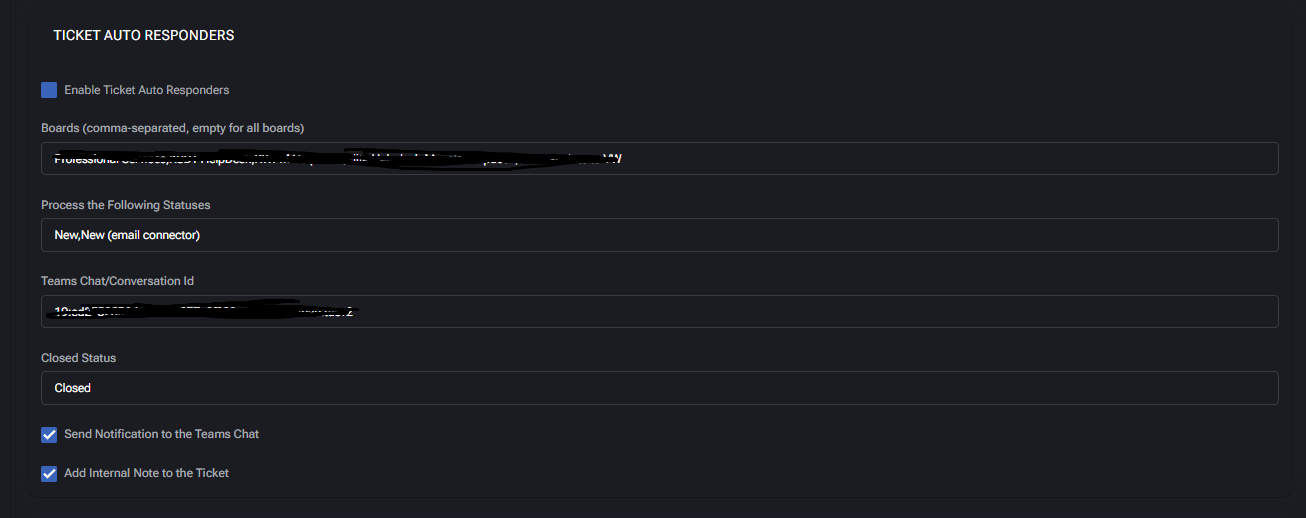Focus the Teams Chat/Conversation Id input
This screenshot has height=518, width=1306.
[800, 311]
